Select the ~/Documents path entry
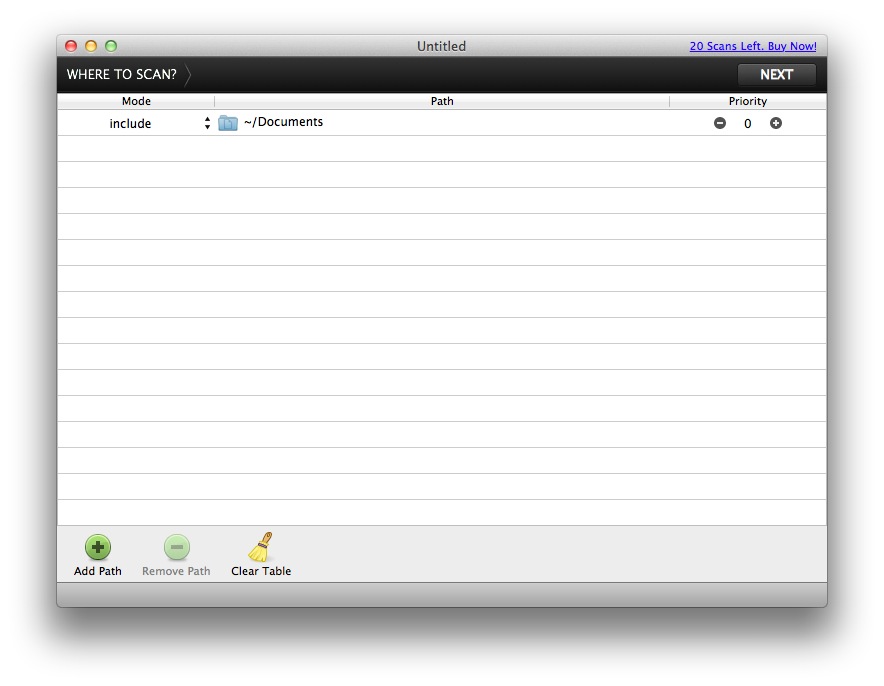The width and height of the screenshot is (884, 686). pyautogui.click(x=283, y=122)
